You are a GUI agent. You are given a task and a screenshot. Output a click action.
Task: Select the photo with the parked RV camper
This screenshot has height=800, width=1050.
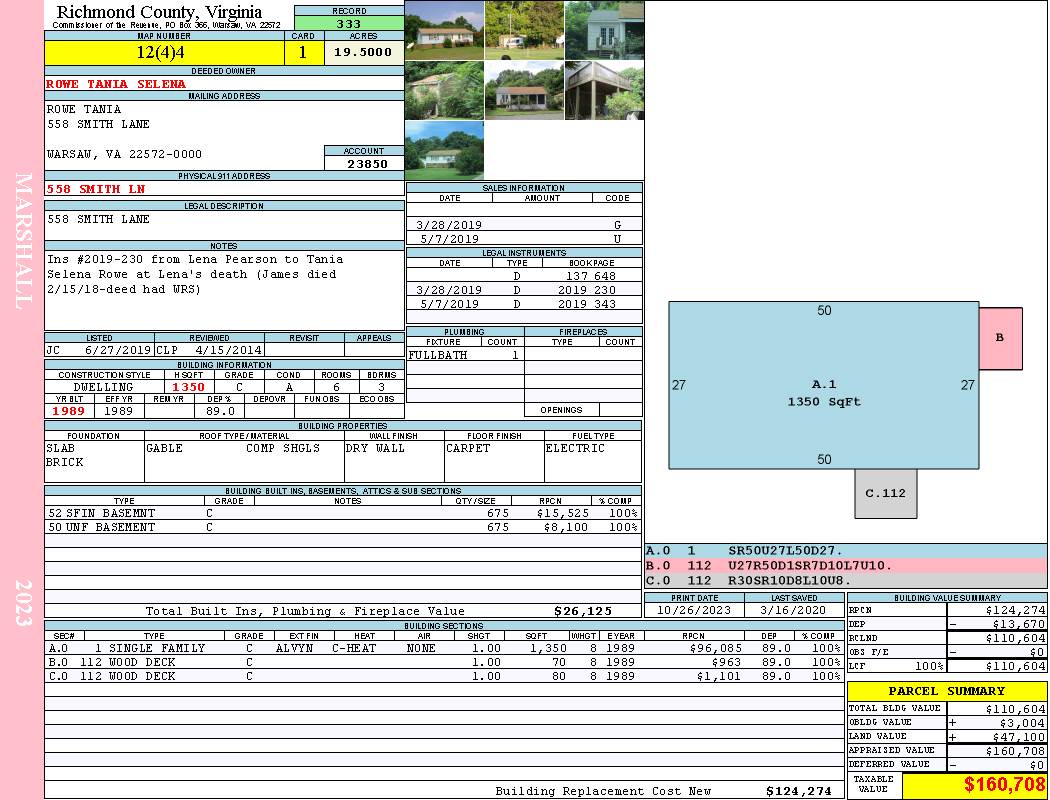tap(524, 30)
